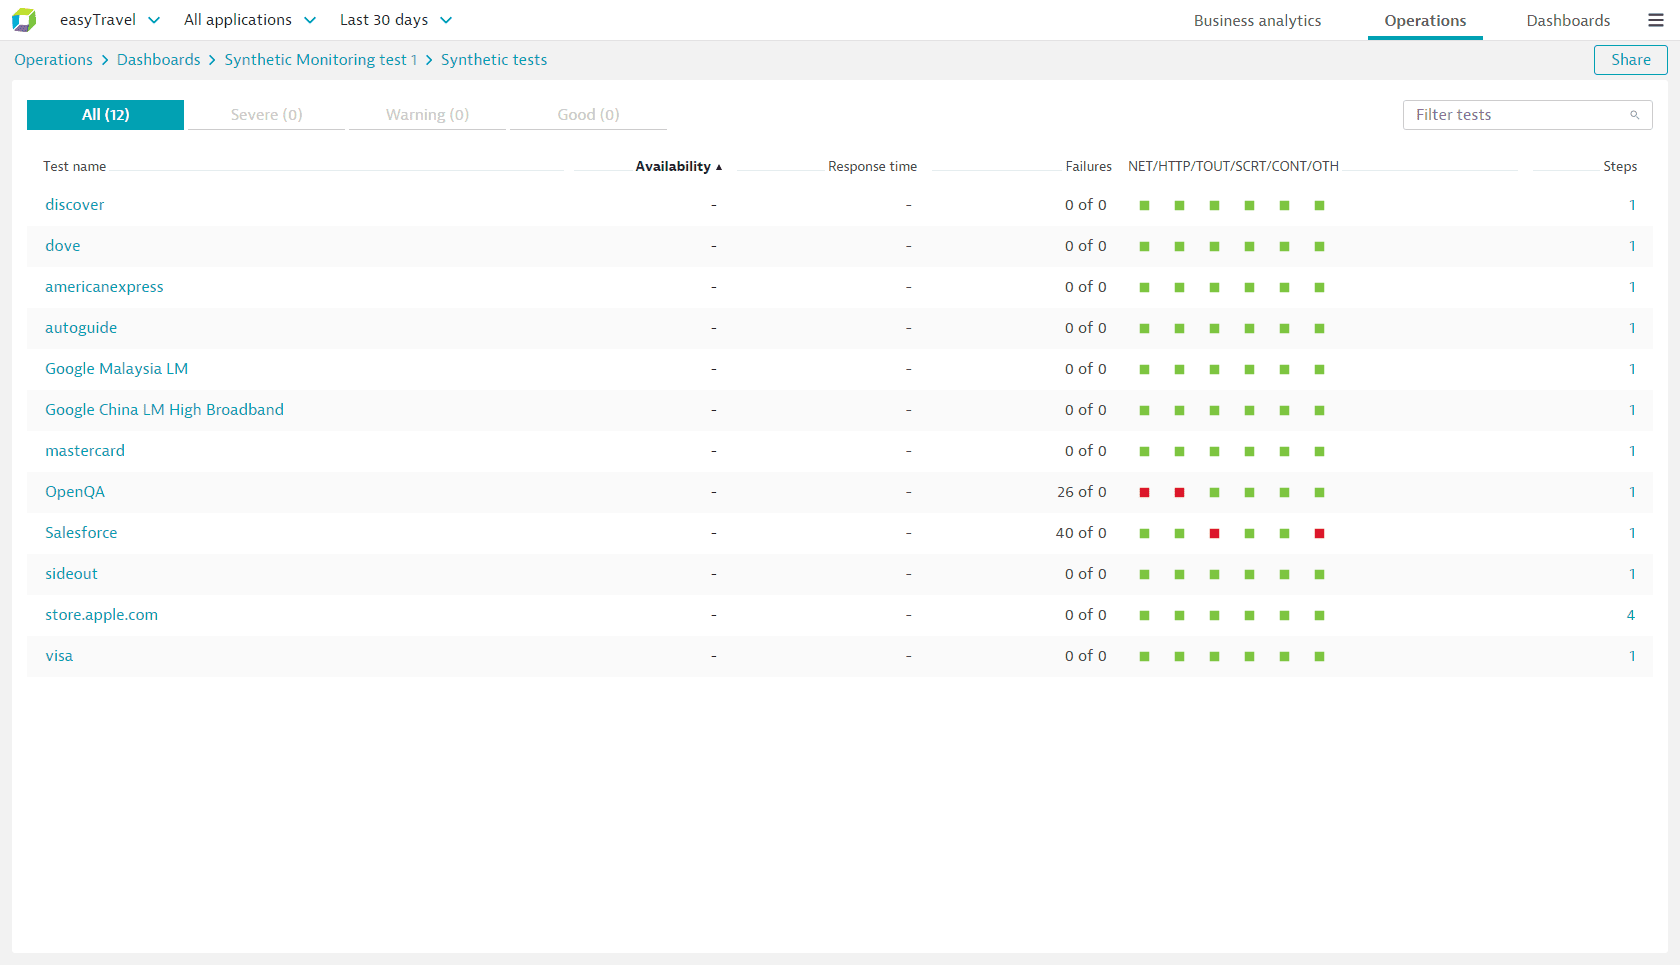This screenshot has height=965, width=1680.
Task: Open the Google Malaysia LM test link
Action: 116,369
